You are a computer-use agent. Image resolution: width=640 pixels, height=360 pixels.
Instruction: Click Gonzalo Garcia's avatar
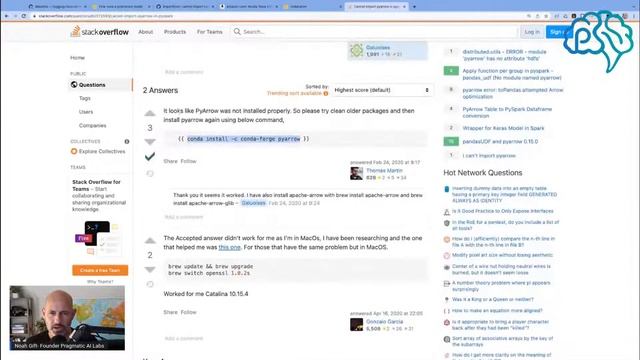356,324
